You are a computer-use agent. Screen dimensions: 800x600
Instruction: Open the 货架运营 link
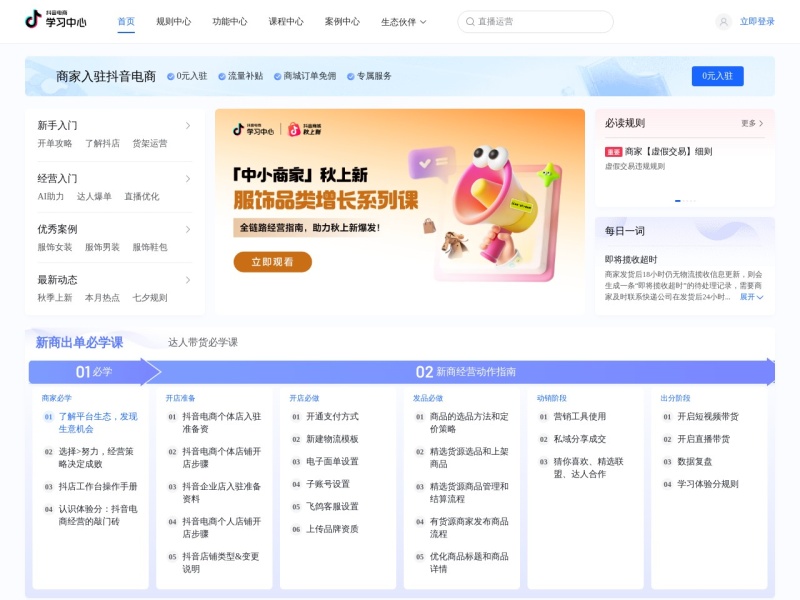pyautogui.click(x=149, y=143)
